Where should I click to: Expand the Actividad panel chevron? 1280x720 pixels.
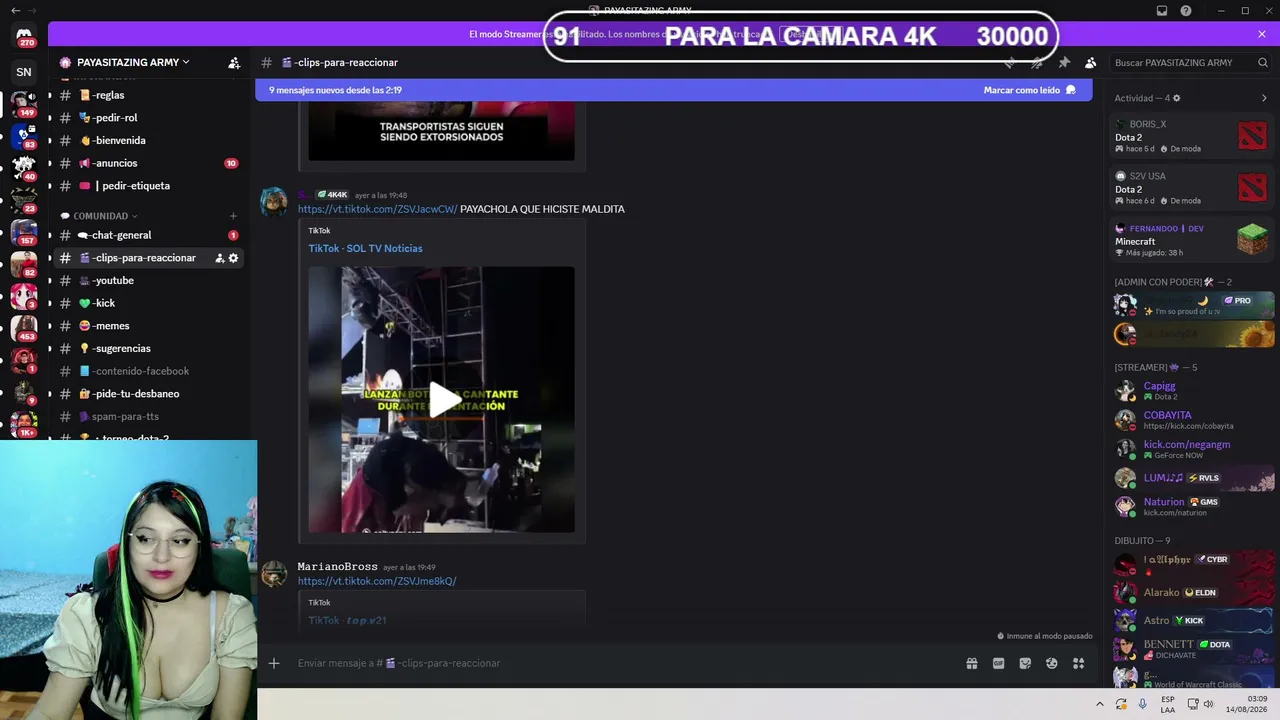tap(1264, 98)
